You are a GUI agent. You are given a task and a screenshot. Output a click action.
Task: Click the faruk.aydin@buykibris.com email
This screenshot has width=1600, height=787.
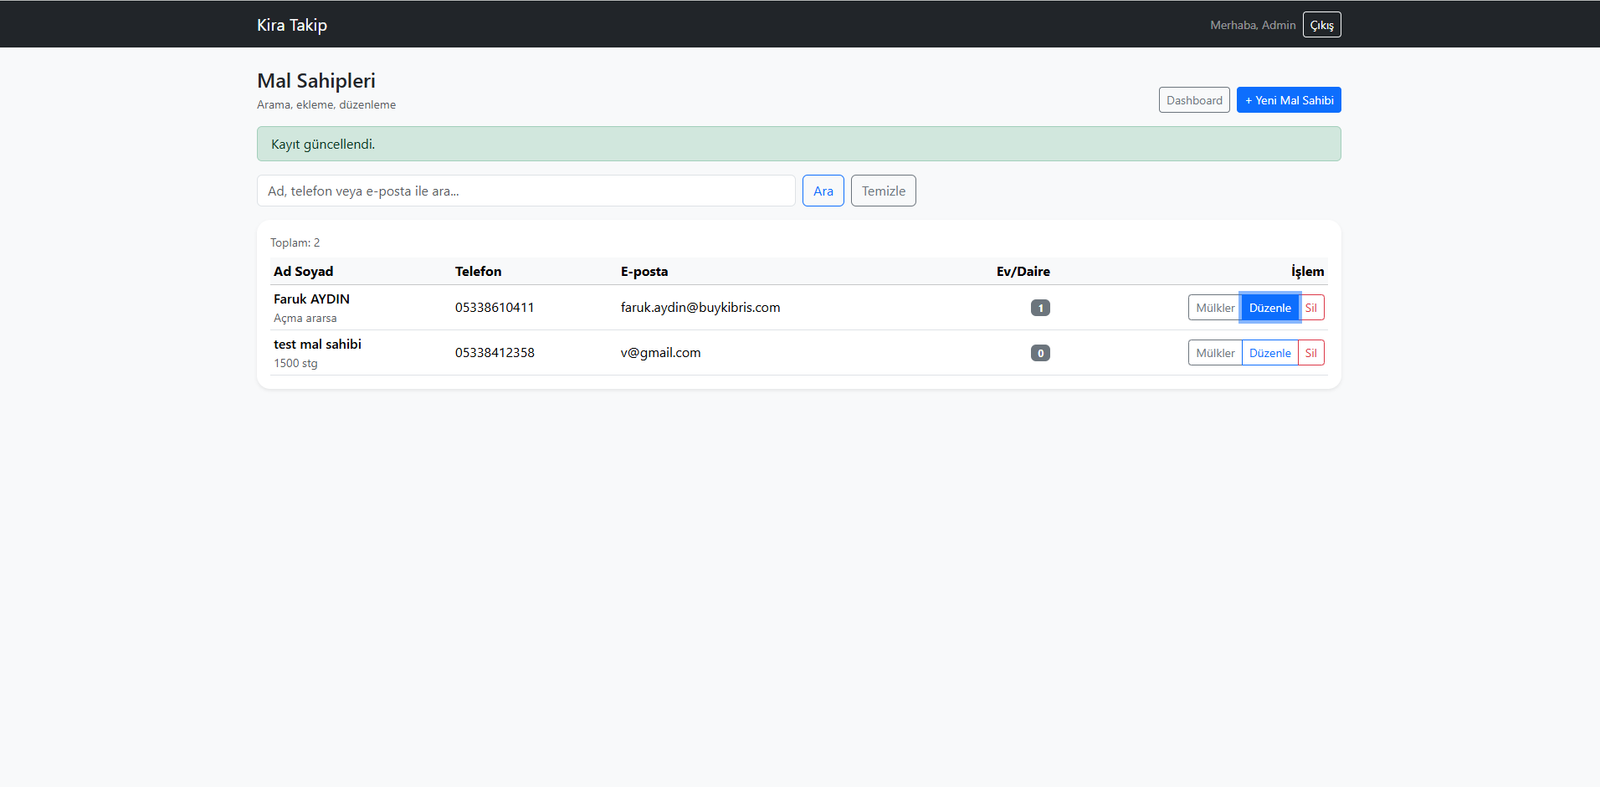coord(700,308)
